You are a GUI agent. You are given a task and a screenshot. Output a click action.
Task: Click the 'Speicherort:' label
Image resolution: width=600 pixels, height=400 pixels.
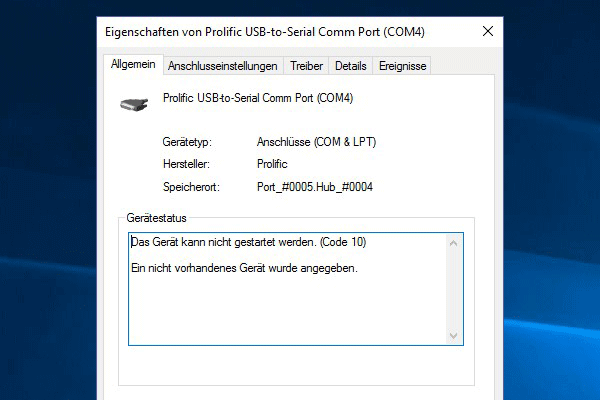click(191, 187)
